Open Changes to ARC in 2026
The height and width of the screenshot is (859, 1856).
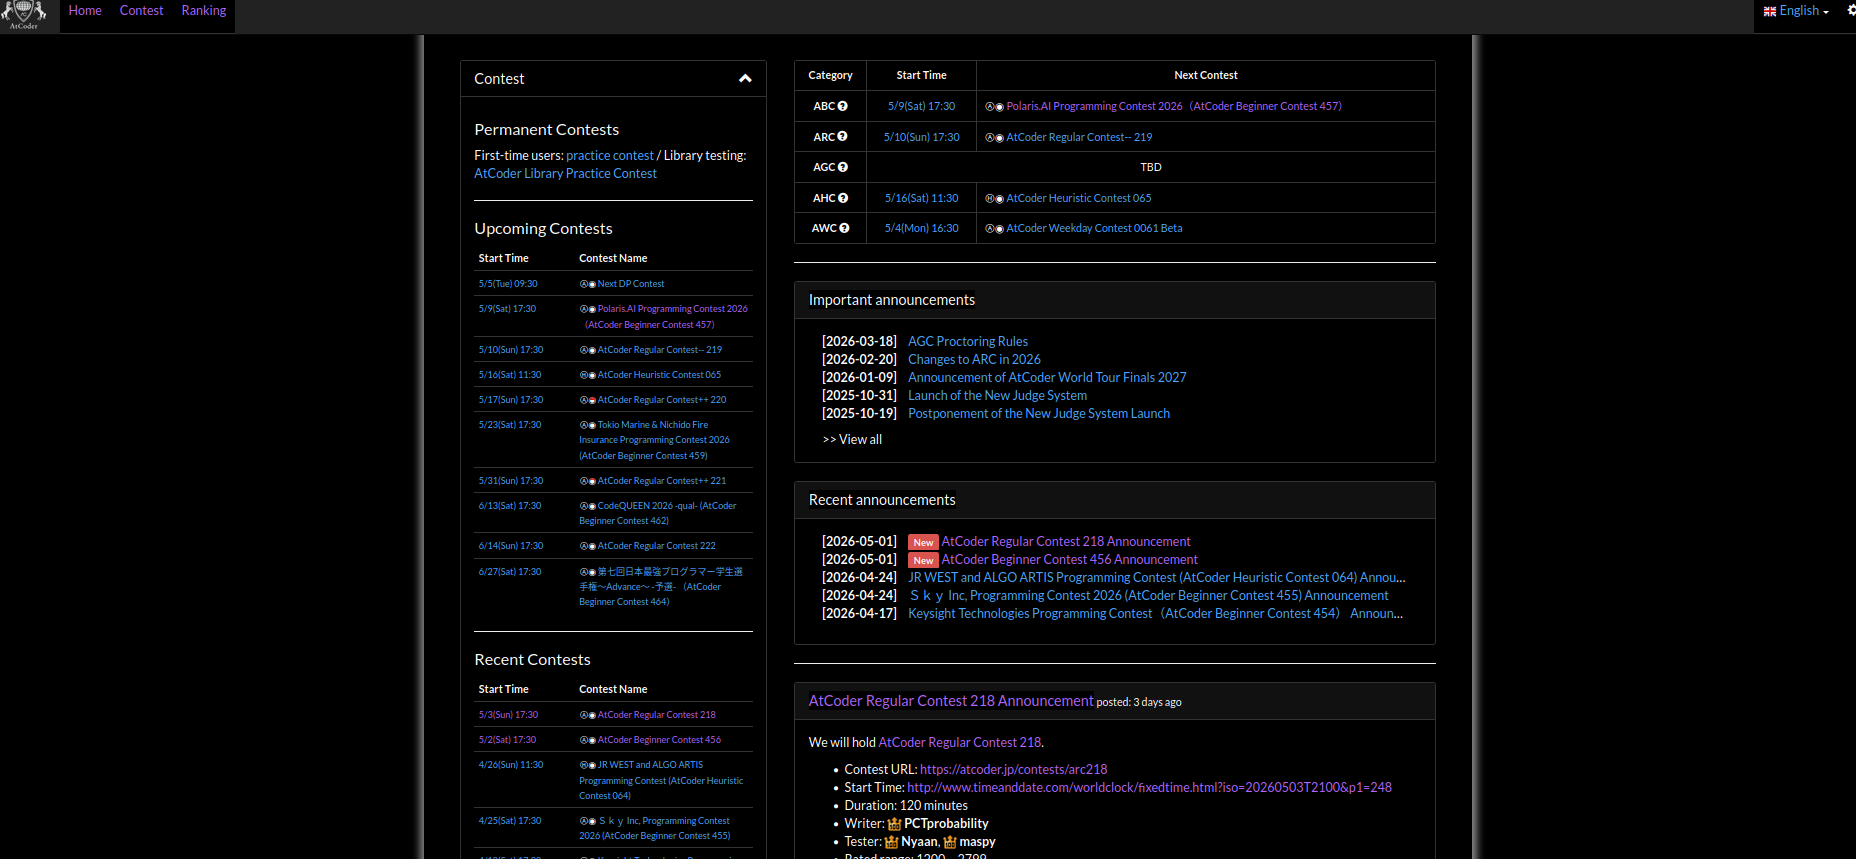point(974,360)
